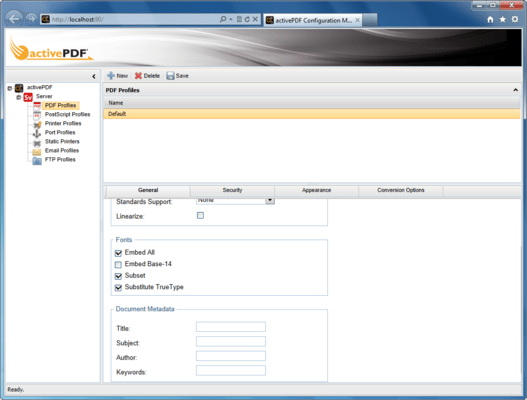527x400 pixels.
Task: Click the Static Printers icon
Action: coord(37,143)
